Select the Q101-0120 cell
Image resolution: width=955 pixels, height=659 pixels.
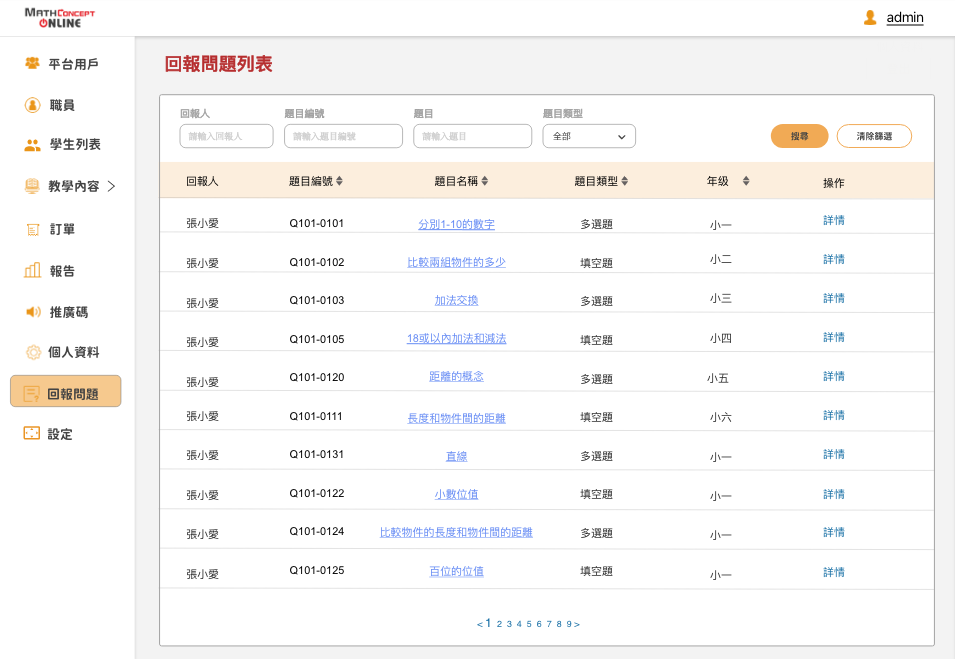tap(317, 378)
